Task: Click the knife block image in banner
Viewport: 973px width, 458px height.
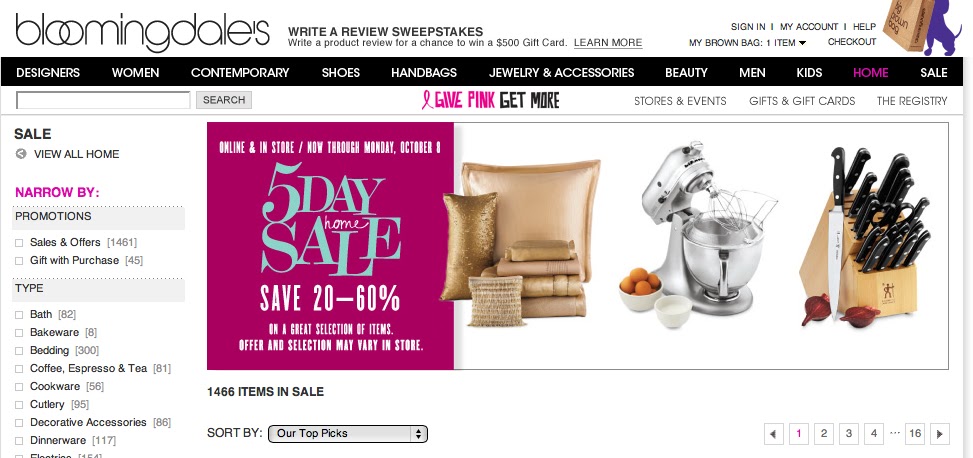Action: [866, 236]
